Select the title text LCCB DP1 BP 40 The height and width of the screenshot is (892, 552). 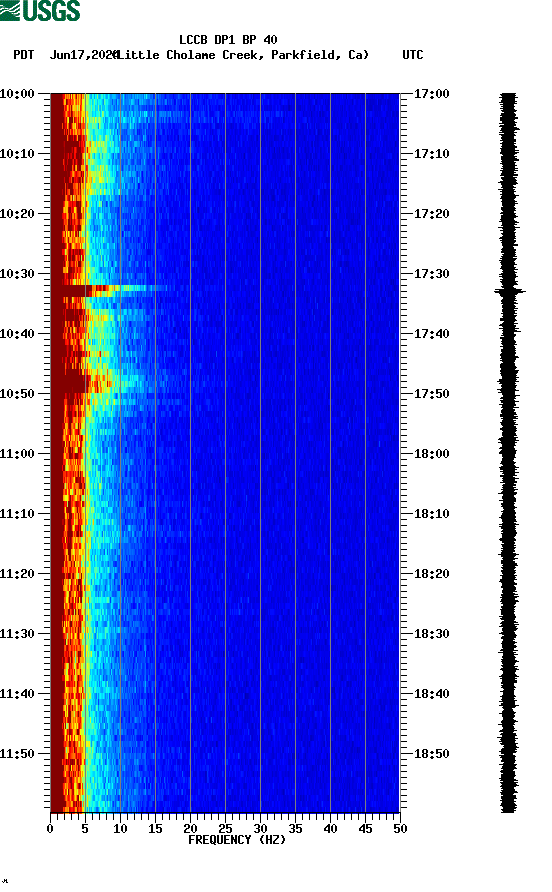click(228, 40)
